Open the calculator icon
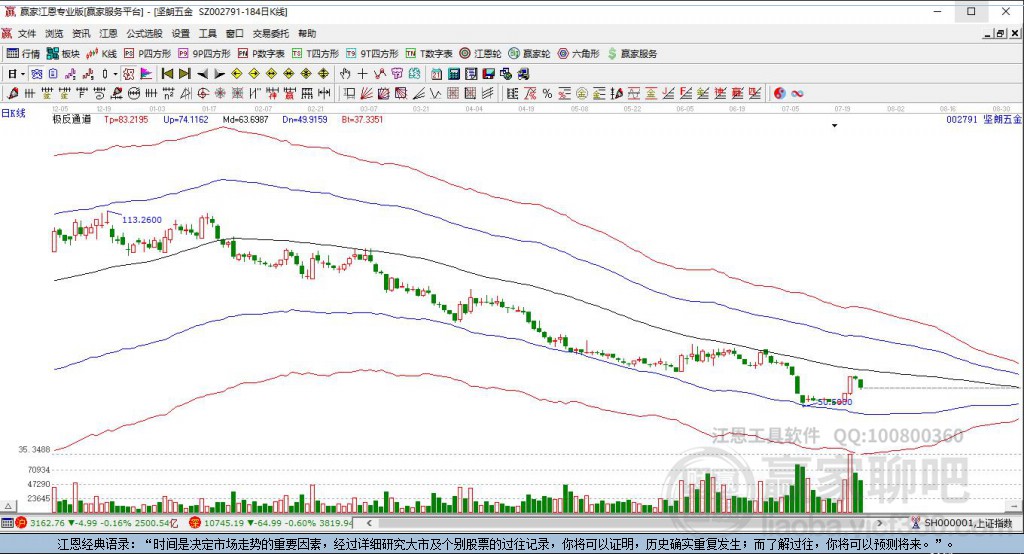Viewport: 1024px width, 554px height. [454, 74]
